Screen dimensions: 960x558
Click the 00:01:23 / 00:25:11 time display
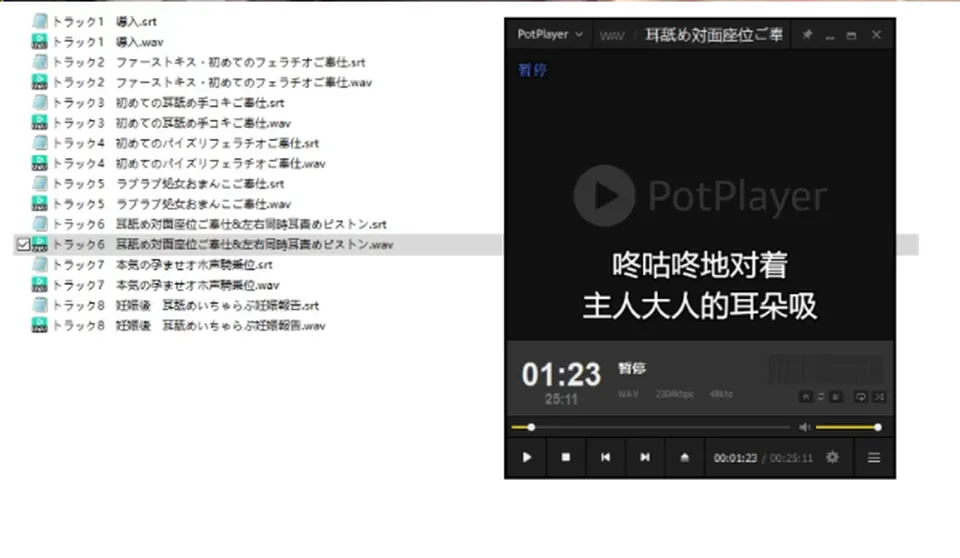(763, 458)
